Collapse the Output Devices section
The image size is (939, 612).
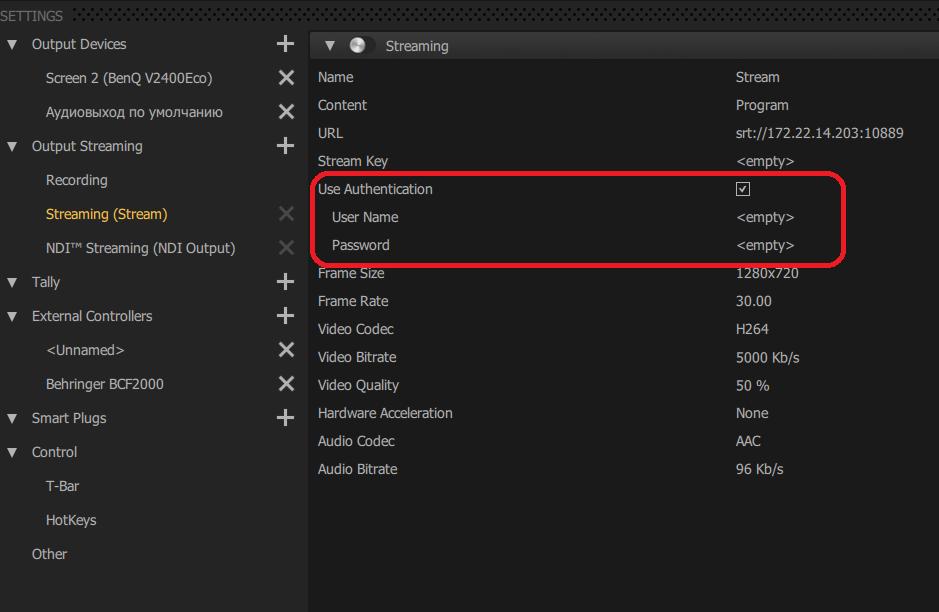point(12,44)
